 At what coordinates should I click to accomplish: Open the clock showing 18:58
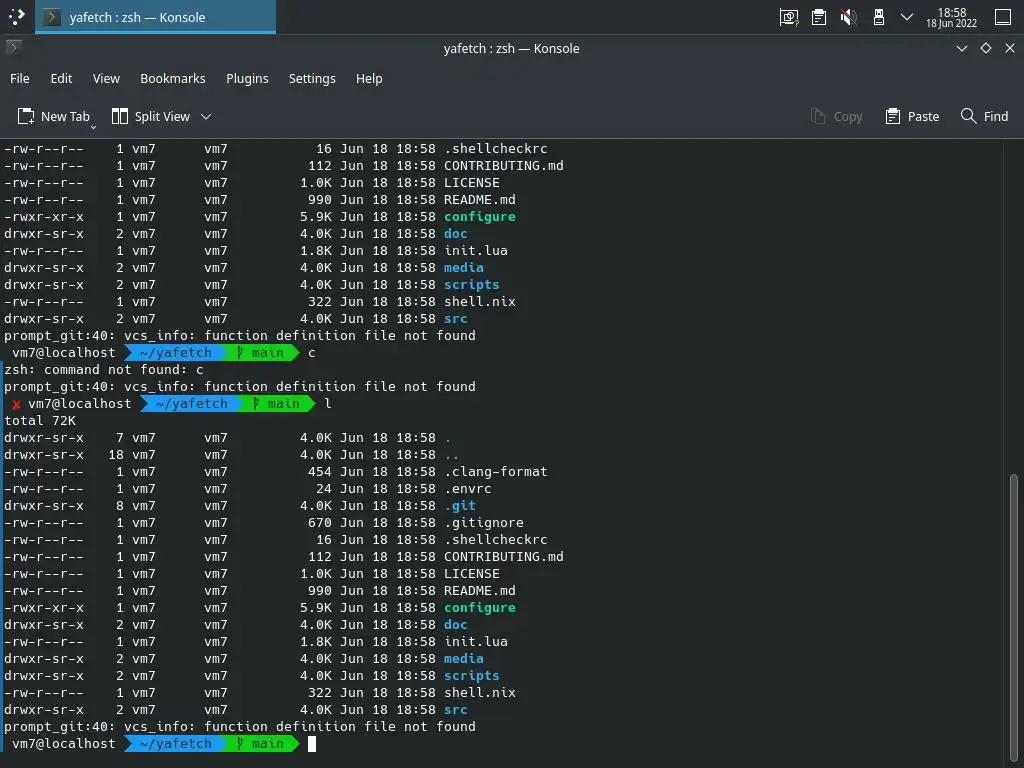[x=952, y=18]
